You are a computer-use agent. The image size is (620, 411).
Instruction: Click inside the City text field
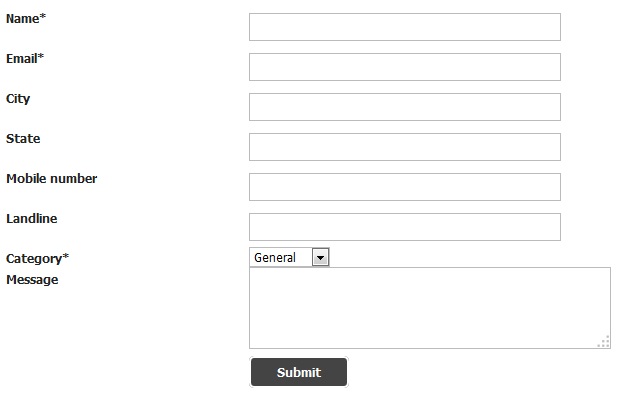[x=405, y=107]
